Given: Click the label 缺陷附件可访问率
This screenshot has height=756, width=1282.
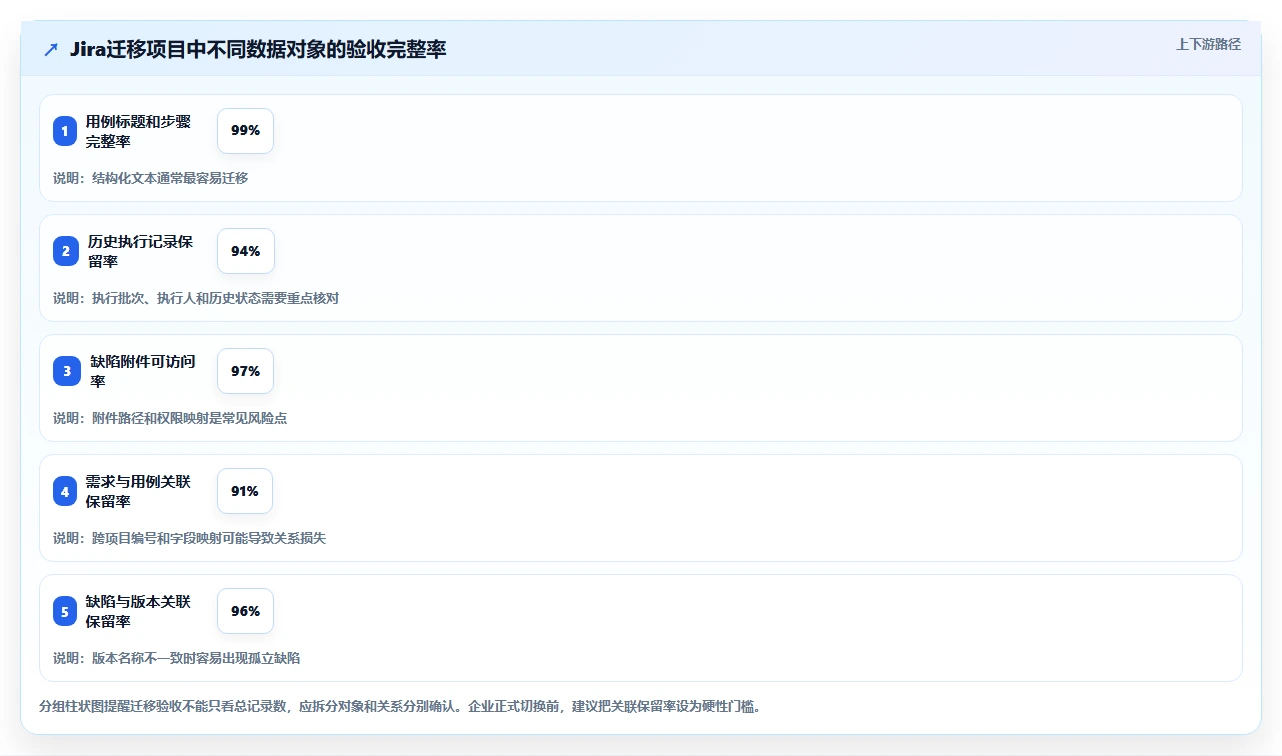Looking at the screenshot, I should pos(142,371).
